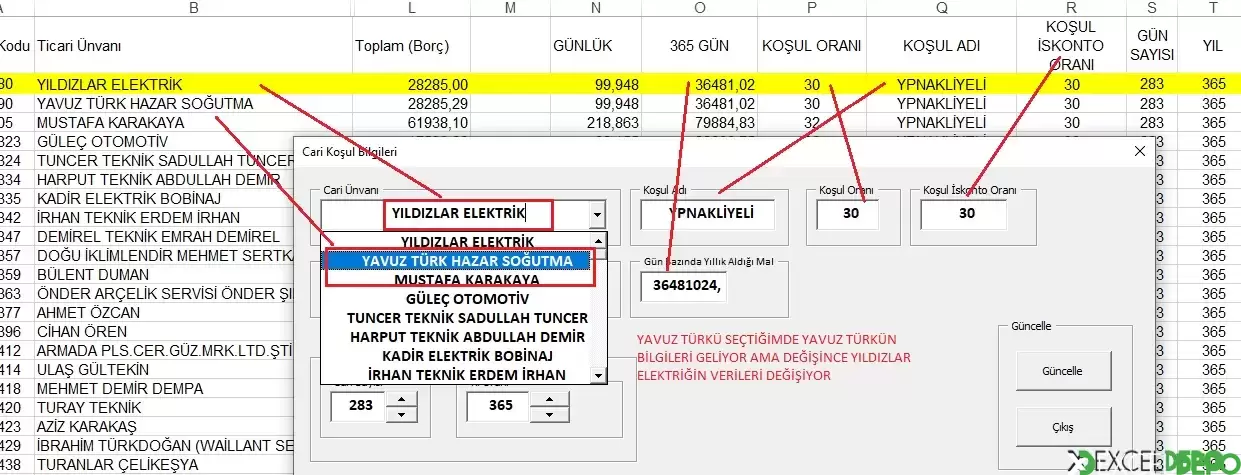The width and height of the screenshot is (1241, 475).
Task: Close the Cari Koşul Bilgileri dialog
Action: click(x=1139, y=151)
